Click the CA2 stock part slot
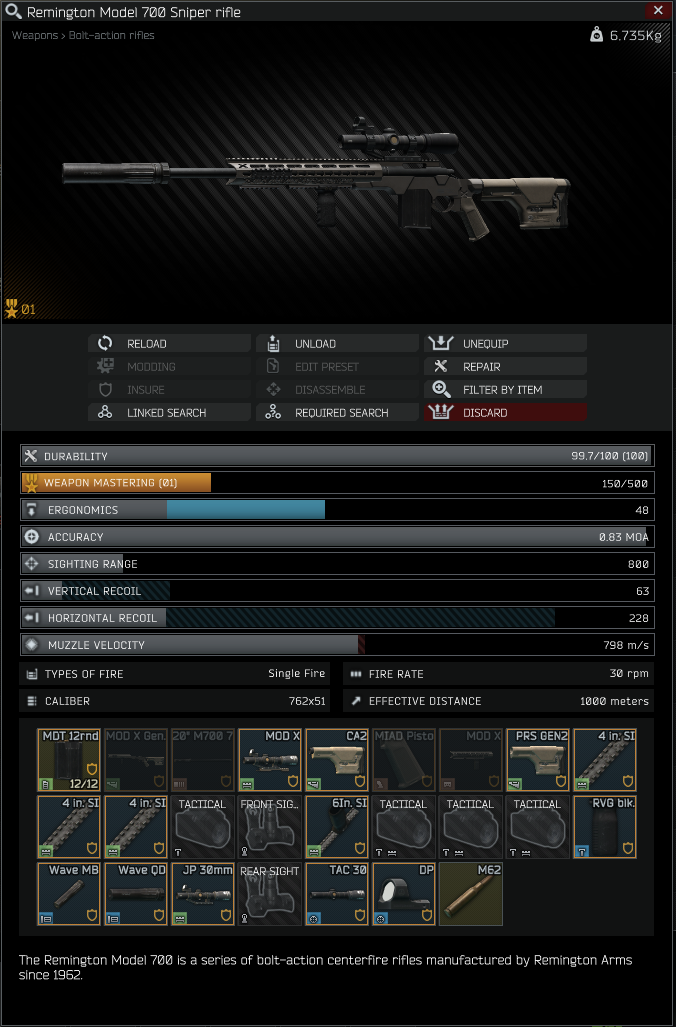Screen dimensions: 676x1027 [x=337, y=760]
